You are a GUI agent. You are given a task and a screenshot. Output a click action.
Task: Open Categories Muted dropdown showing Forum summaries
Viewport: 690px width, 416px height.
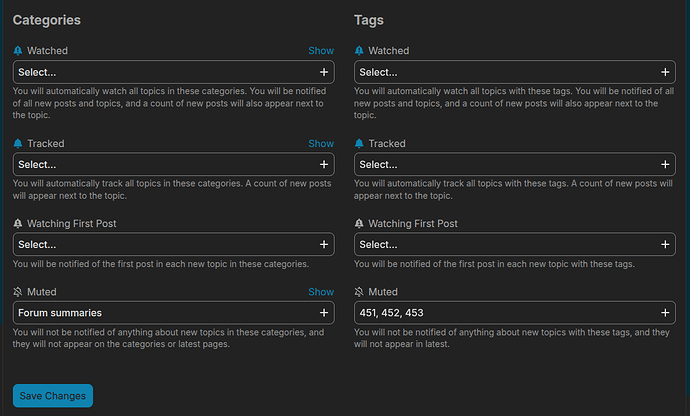tap(173, 313)
